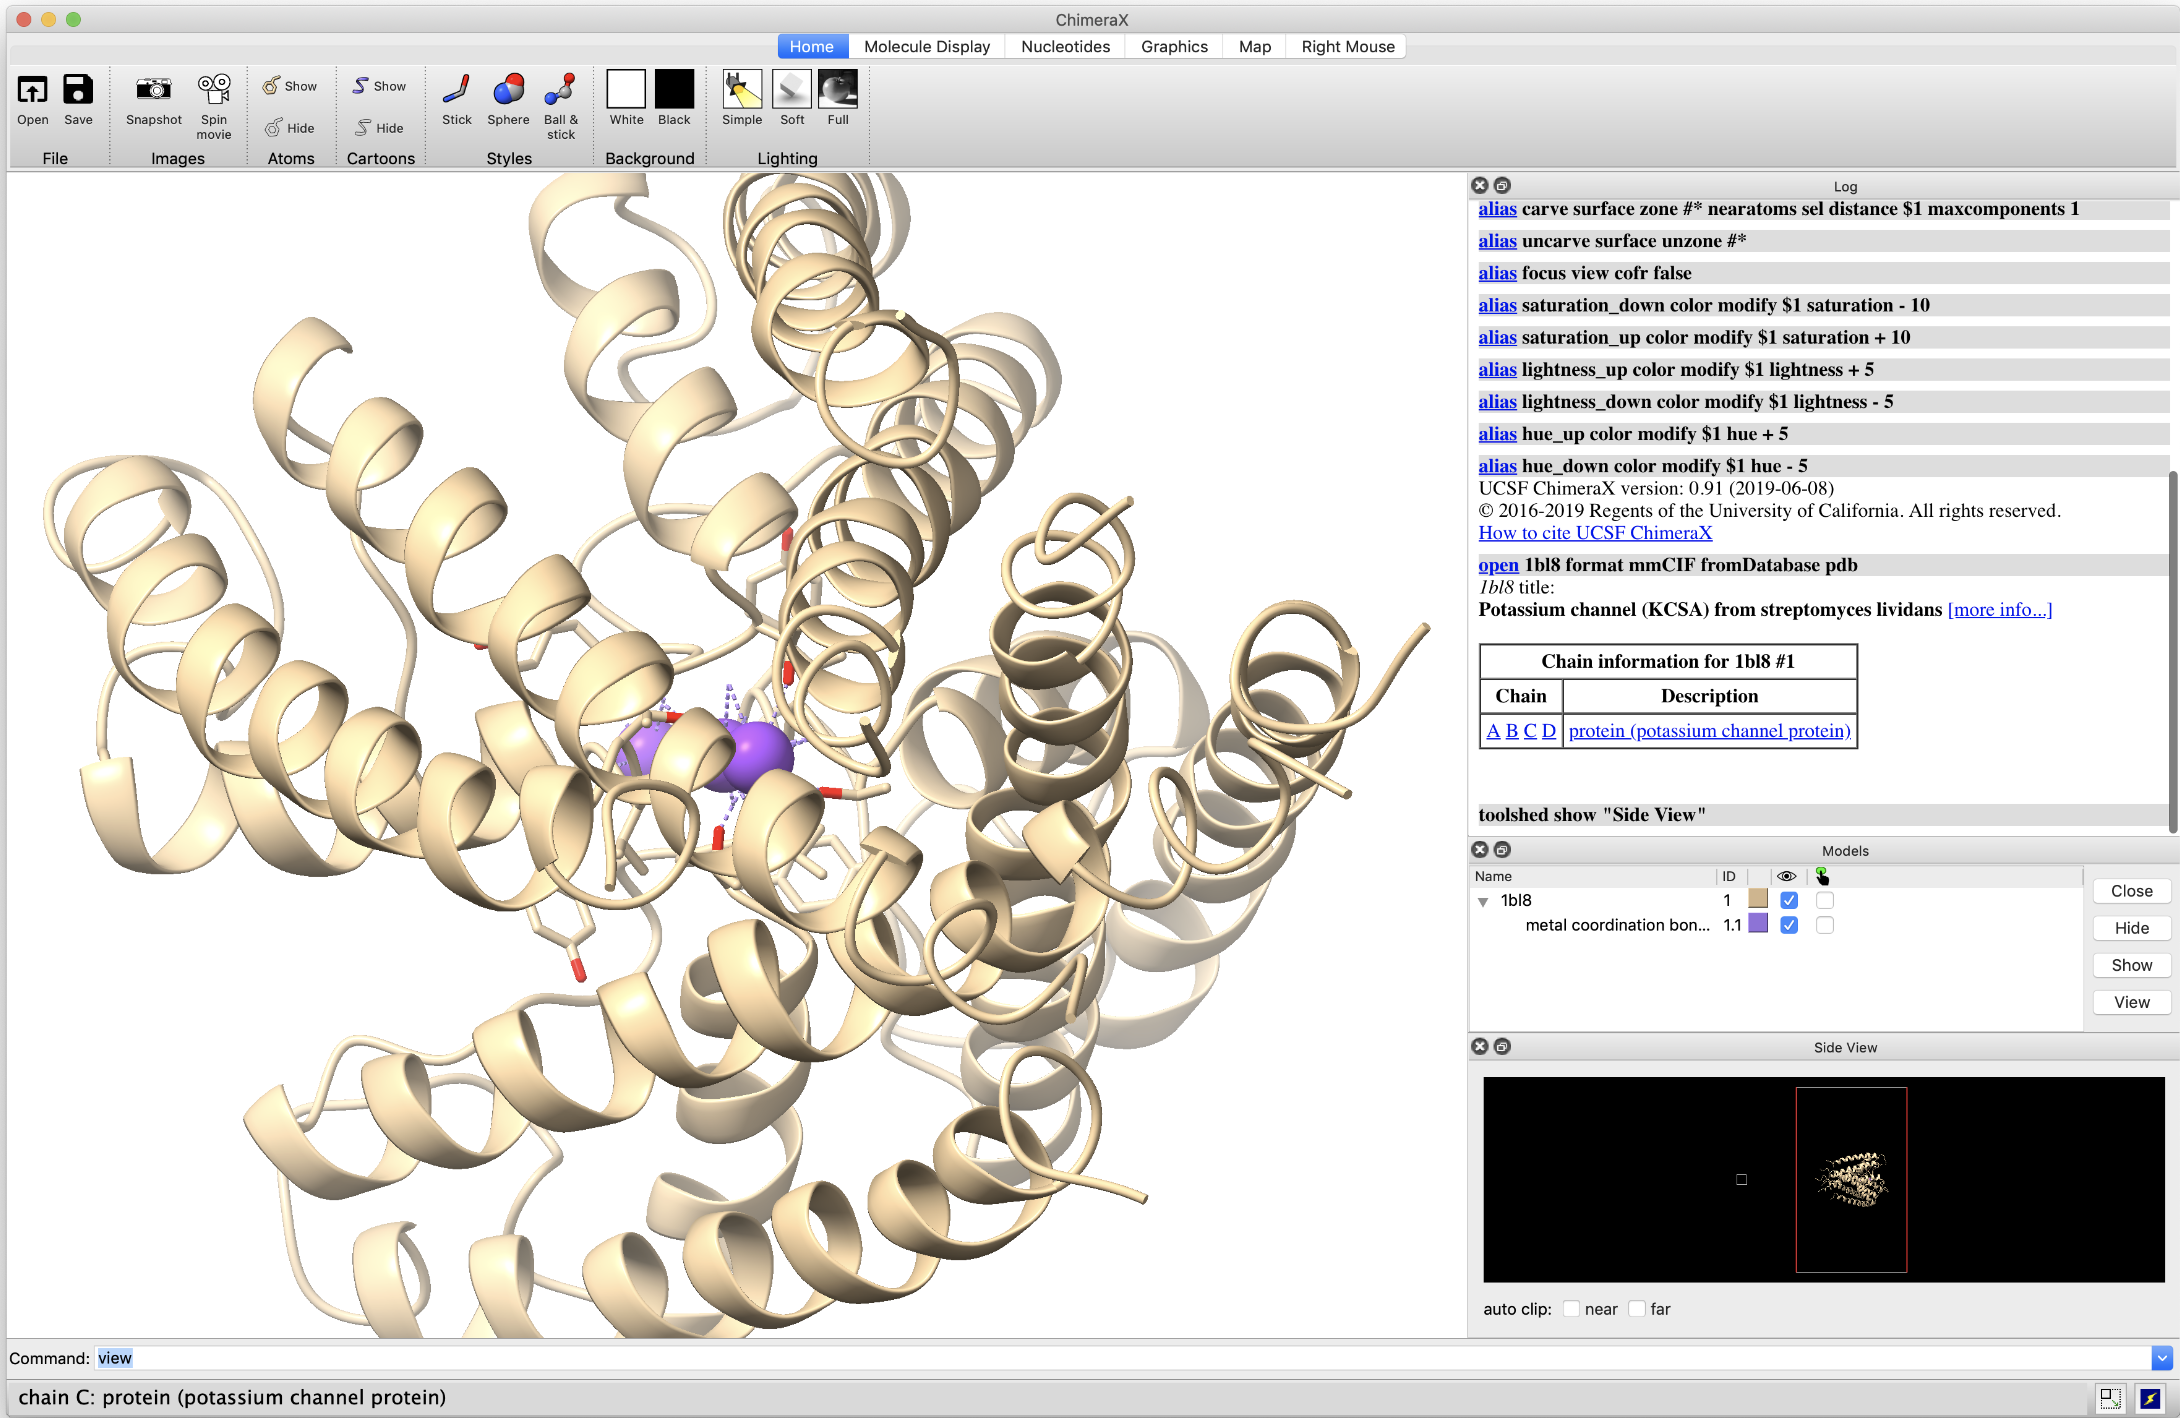Collapse the 1bl8 model tree
The image size is (2180, 1418).
(1483, 901)
